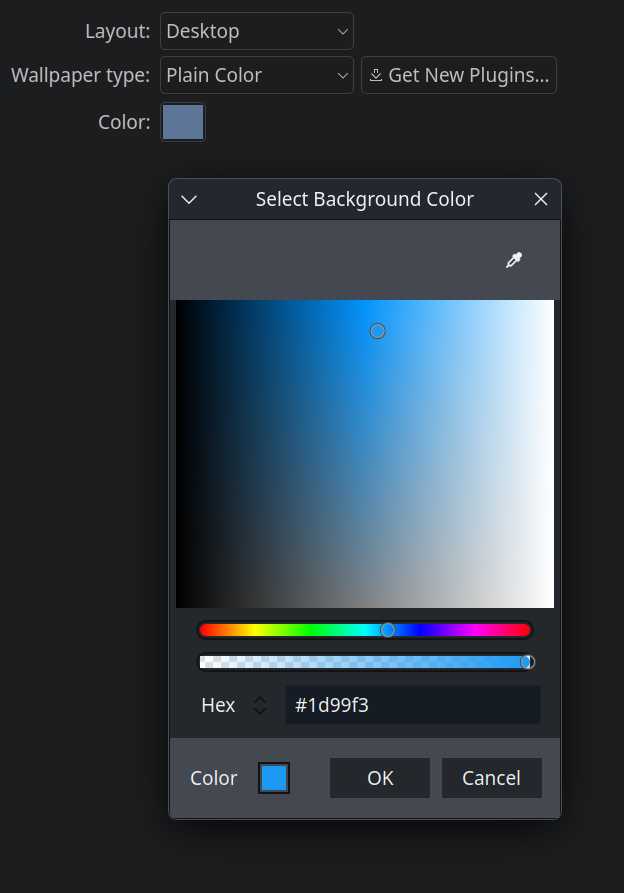Open the wallpaper Color swatch button

[x=183, y=122]
